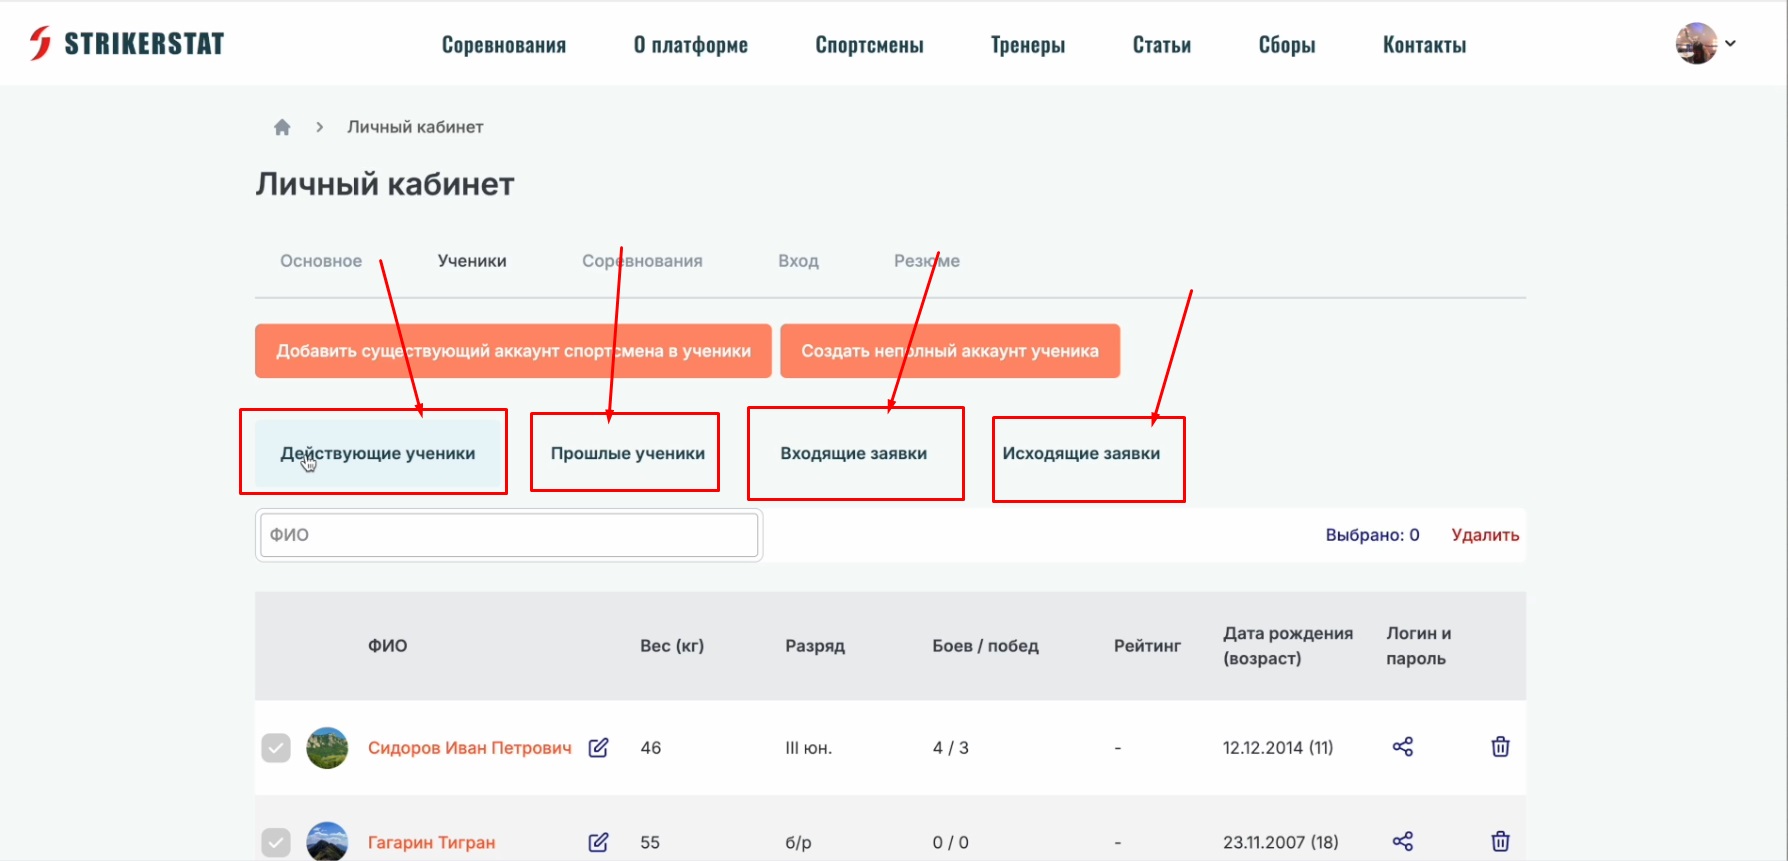
Task: Show the Прошлые ученики list
Action: point(627,453)
